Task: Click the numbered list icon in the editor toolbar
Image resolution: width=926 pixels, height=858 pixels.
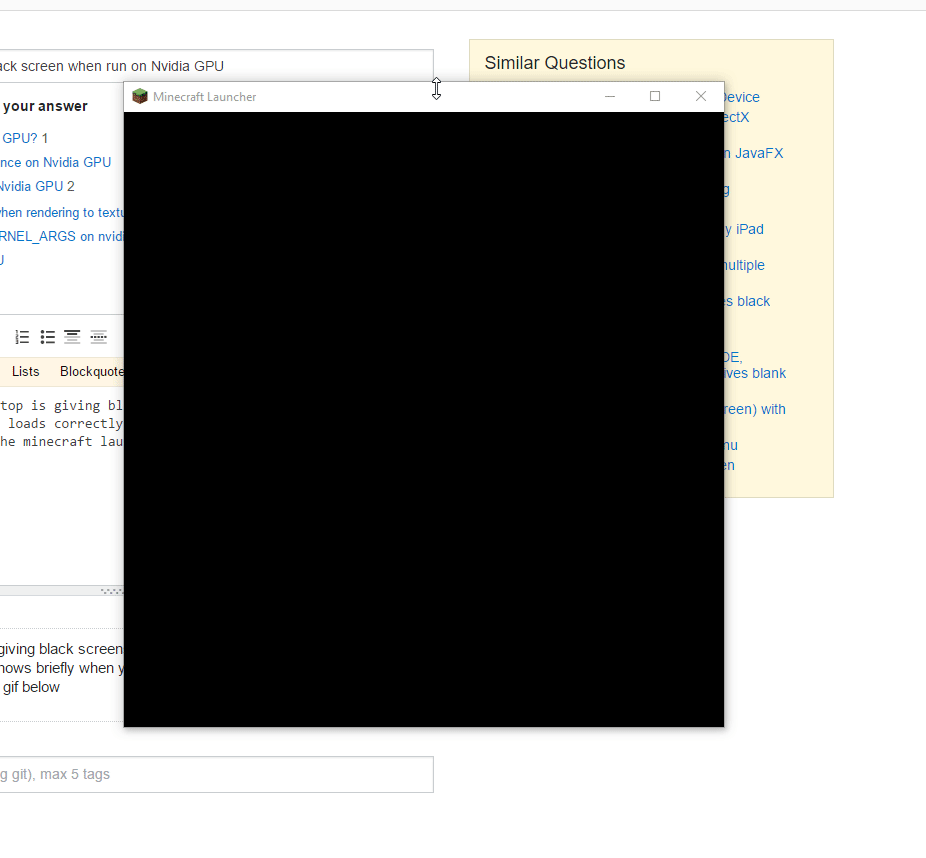Action: click(x=22, y=337)
